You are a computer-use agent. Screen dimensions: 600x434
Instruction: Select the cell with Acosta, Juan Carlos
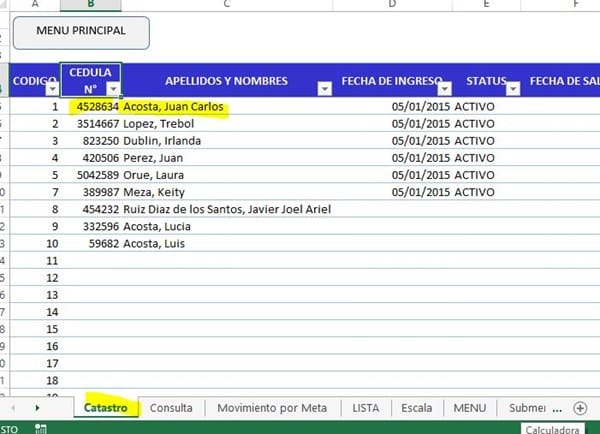(x=176, y=106)
